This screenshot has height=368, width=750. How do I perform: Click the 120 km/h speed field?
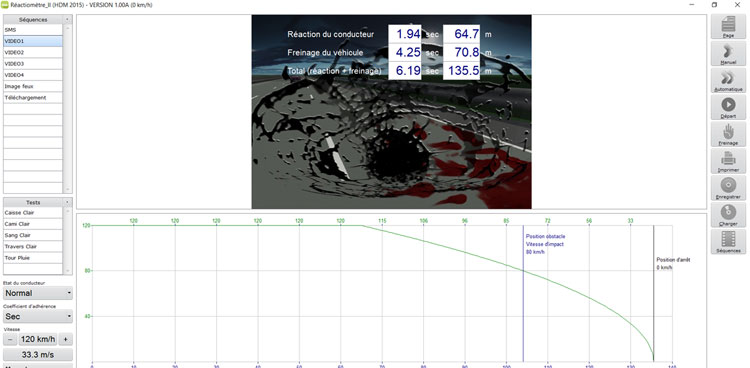38,340
